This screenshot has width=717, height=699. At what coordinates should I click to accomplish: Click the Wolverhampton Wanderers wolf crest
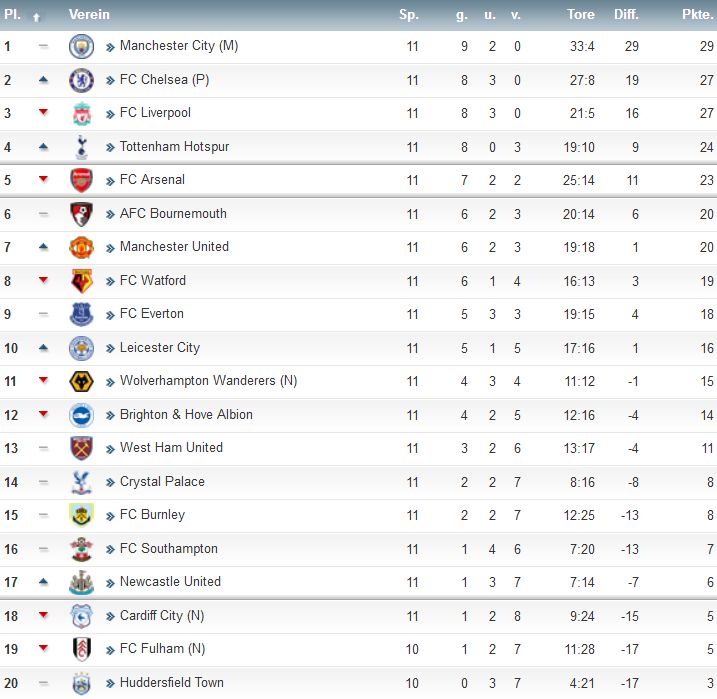(81, 381)
